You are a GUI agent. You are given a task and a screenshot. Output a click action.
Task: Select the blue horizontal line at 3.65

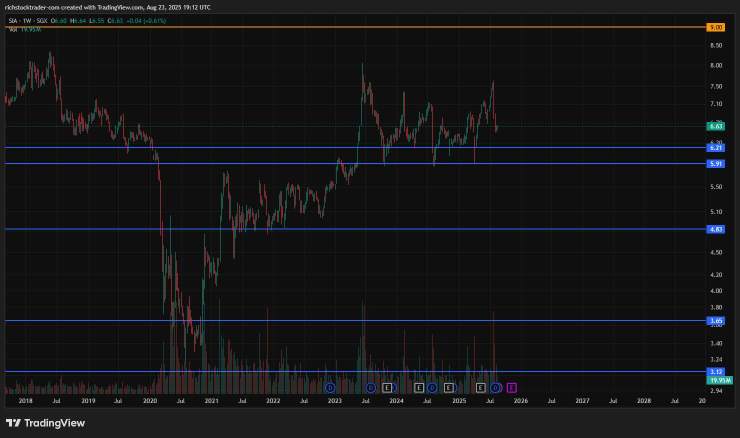click(354, 321)
